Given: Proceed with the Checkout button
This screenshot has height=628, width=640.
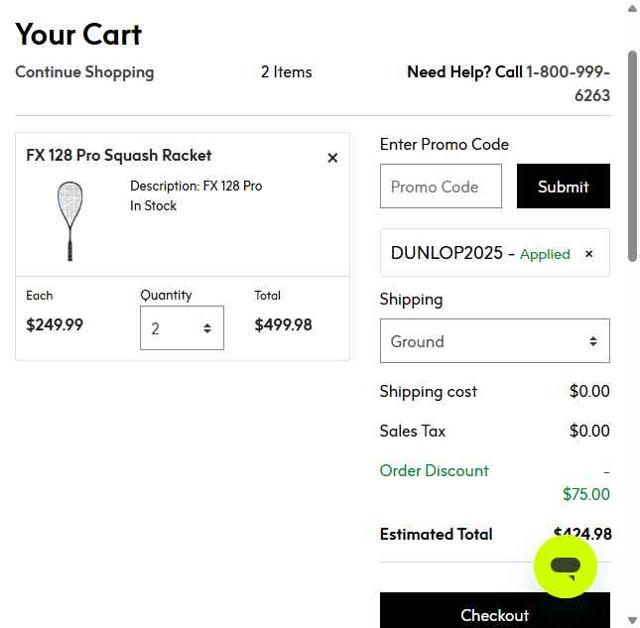Looking at the screenshot, I should pos(494,612).
